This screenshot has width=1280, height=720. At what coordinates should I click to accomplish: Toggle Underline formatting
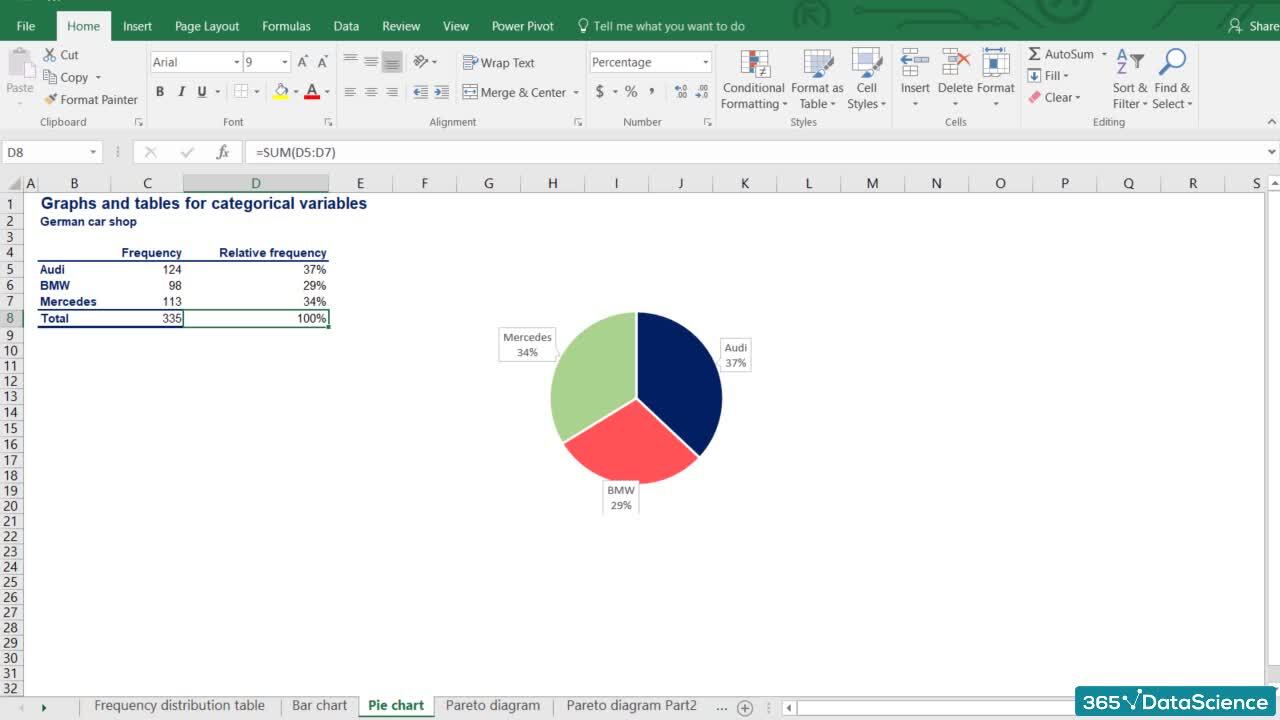click(x=202, y=92)
